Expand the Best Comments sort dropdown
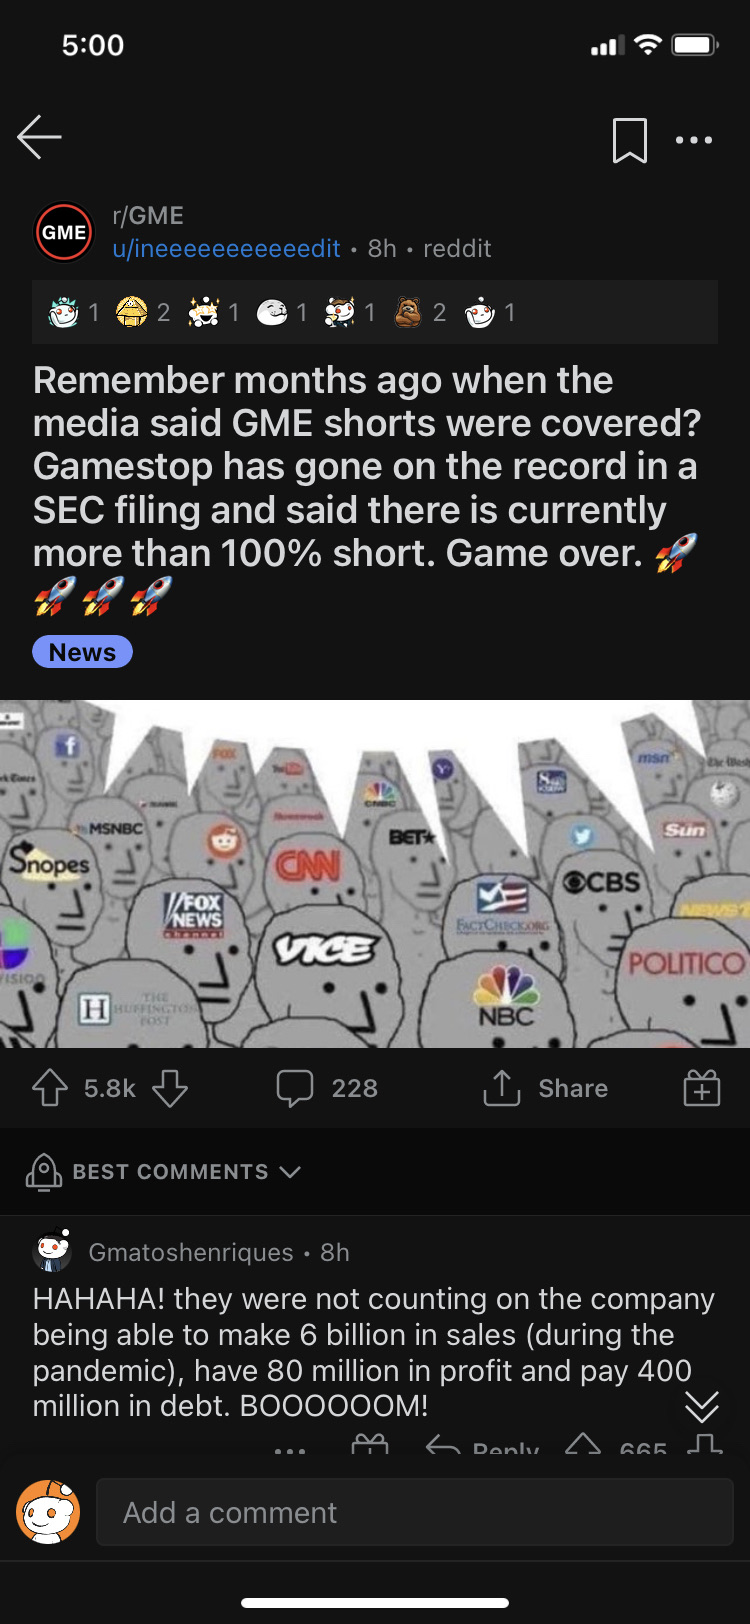This screenshot has width=750, height=1624. [164, 1172]
